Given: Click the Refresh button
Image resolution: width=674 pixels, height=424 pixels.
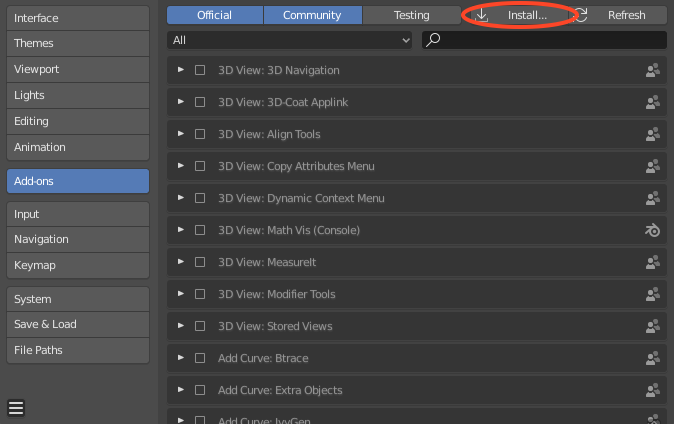Looking at the screenshot, I should tap(618, 15).
